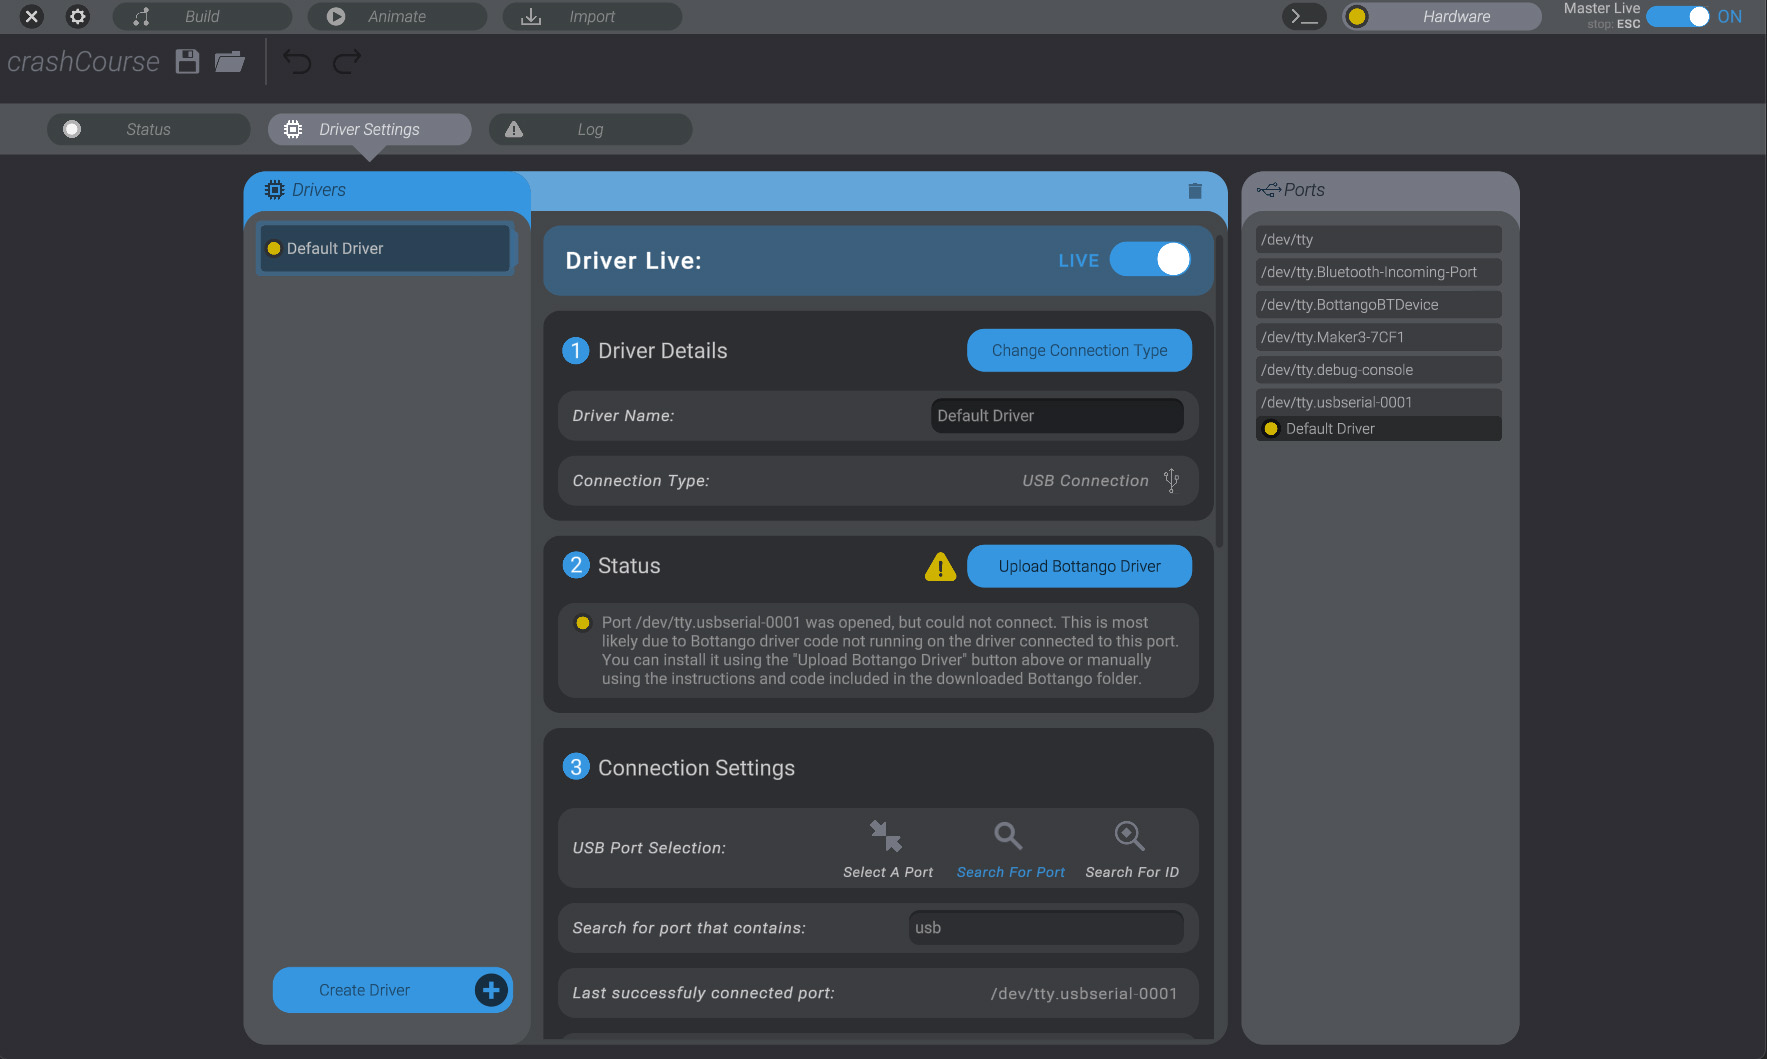Turn off the Master Live toggle
This screenshot has width=1767, height=1059.
tap(1677, 16)
